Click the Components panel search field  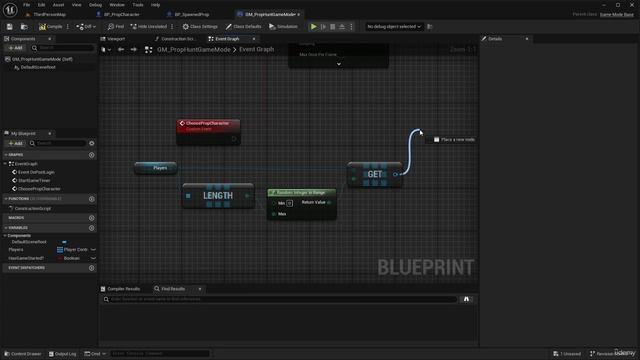coord(63,48)
